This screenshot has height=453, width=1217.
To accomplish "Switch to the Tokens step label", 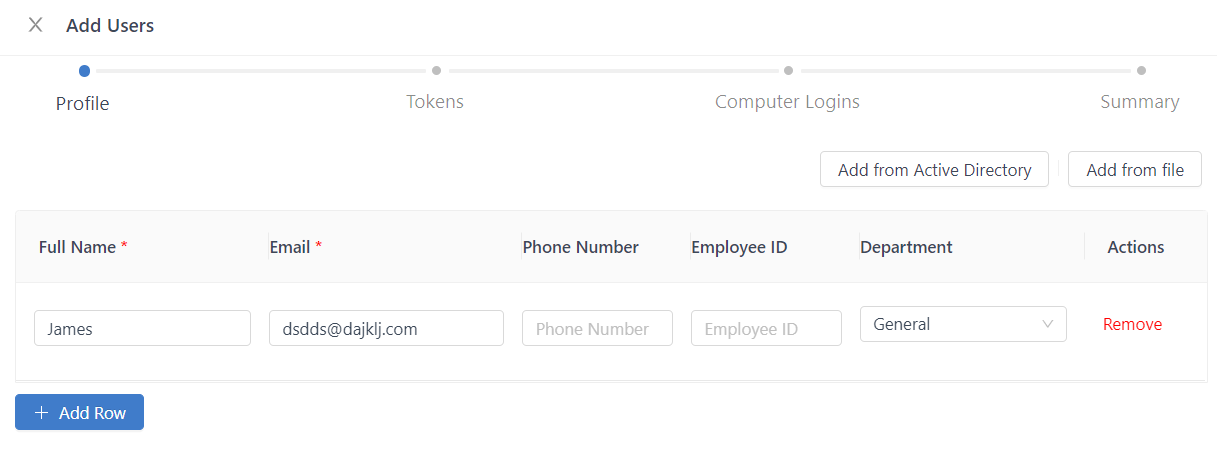I will (x=435, y=102).
